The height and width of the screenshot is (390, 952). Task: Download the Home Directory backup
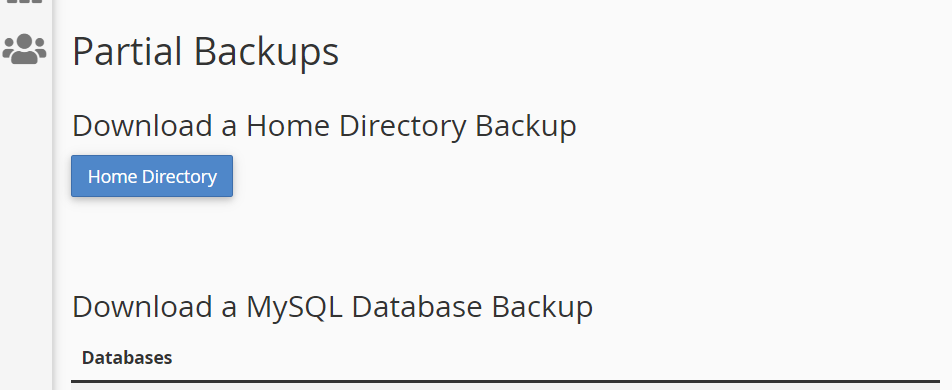[152, 176]
